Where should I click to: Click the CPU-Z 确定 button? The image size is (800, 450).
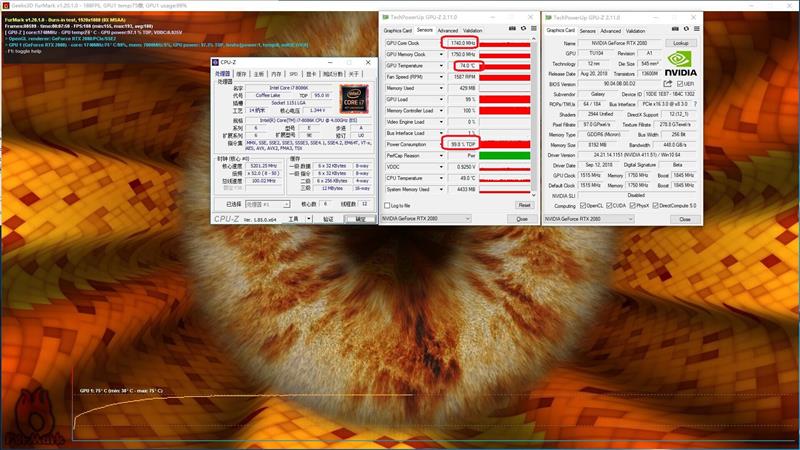click(x=360, y=219)
